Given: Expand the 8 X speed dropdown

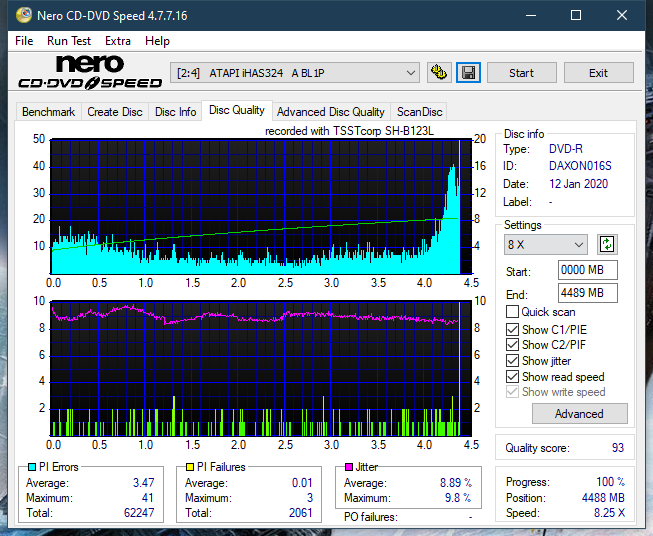Looking at the screenshot, I should [x=546, y=245].
